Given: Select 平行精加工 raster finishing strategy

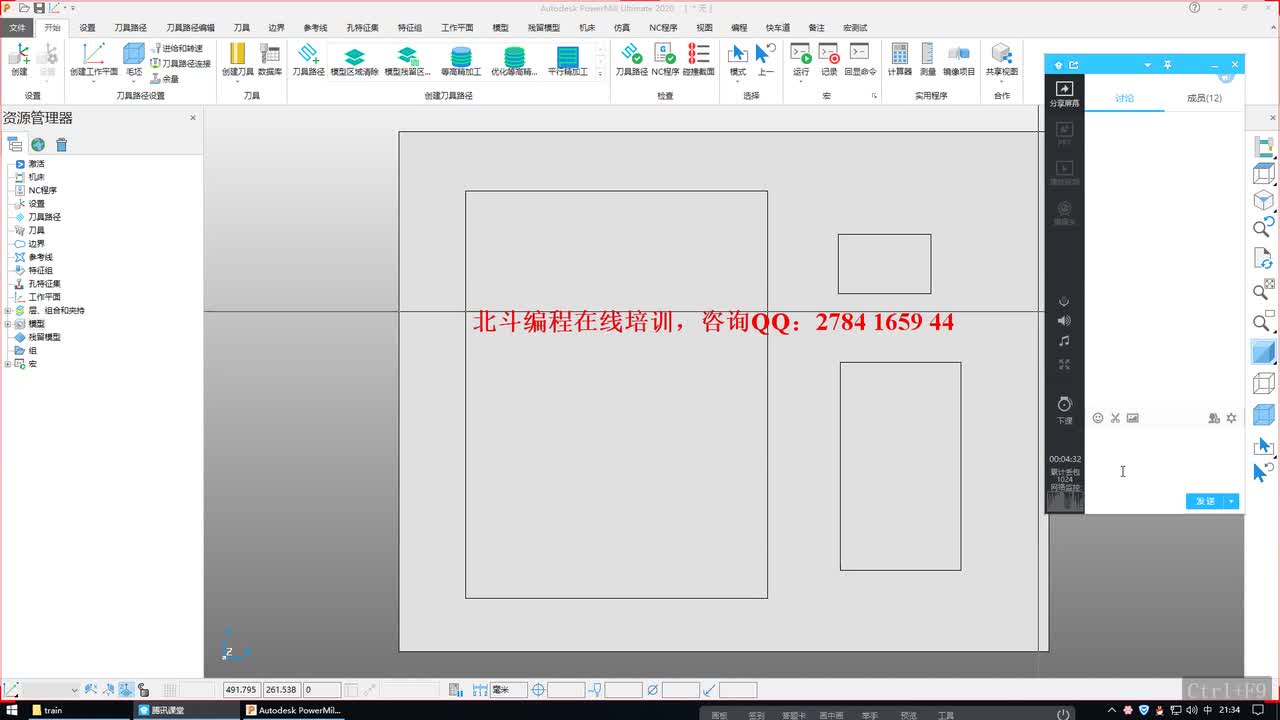Looking at the screenshot, I should [x=567, y=61].
